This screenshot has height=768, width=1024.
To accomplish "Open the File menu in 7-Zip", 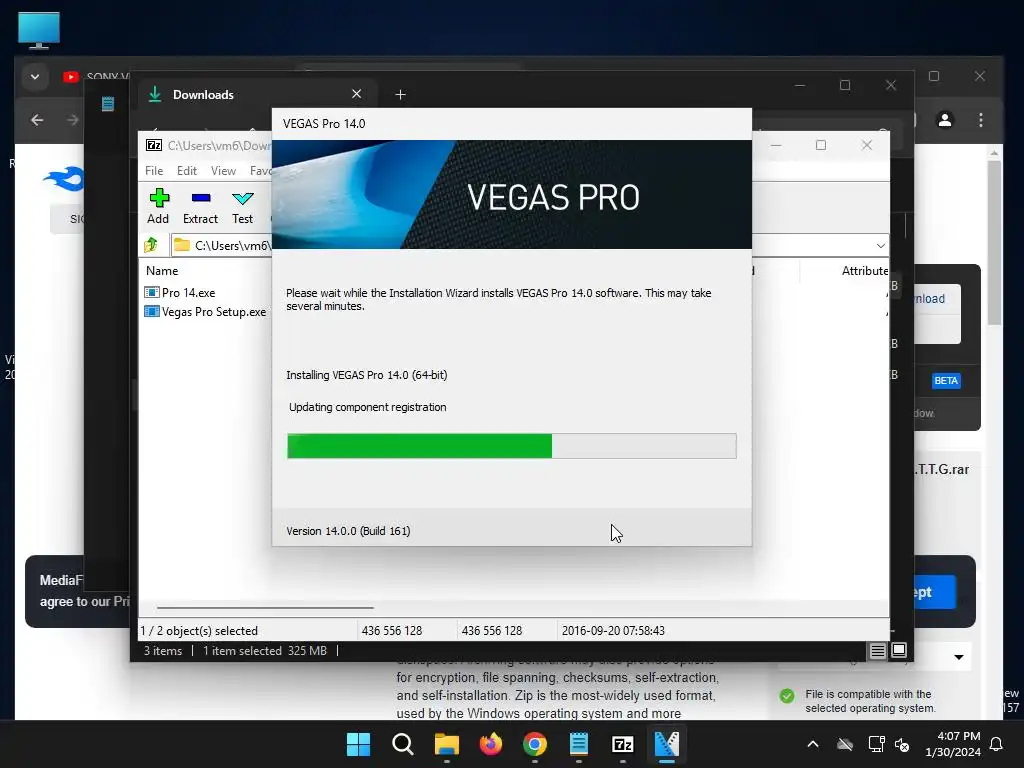I will coord(154,170).
